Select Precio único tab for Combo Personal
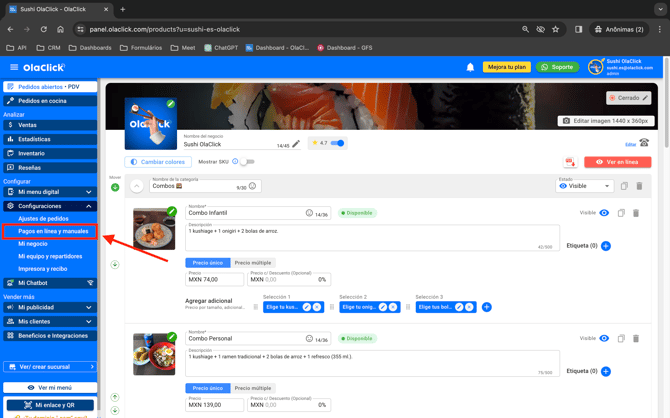Image resolution: width=670 pixels, height=418 pixels. [208, 388]
